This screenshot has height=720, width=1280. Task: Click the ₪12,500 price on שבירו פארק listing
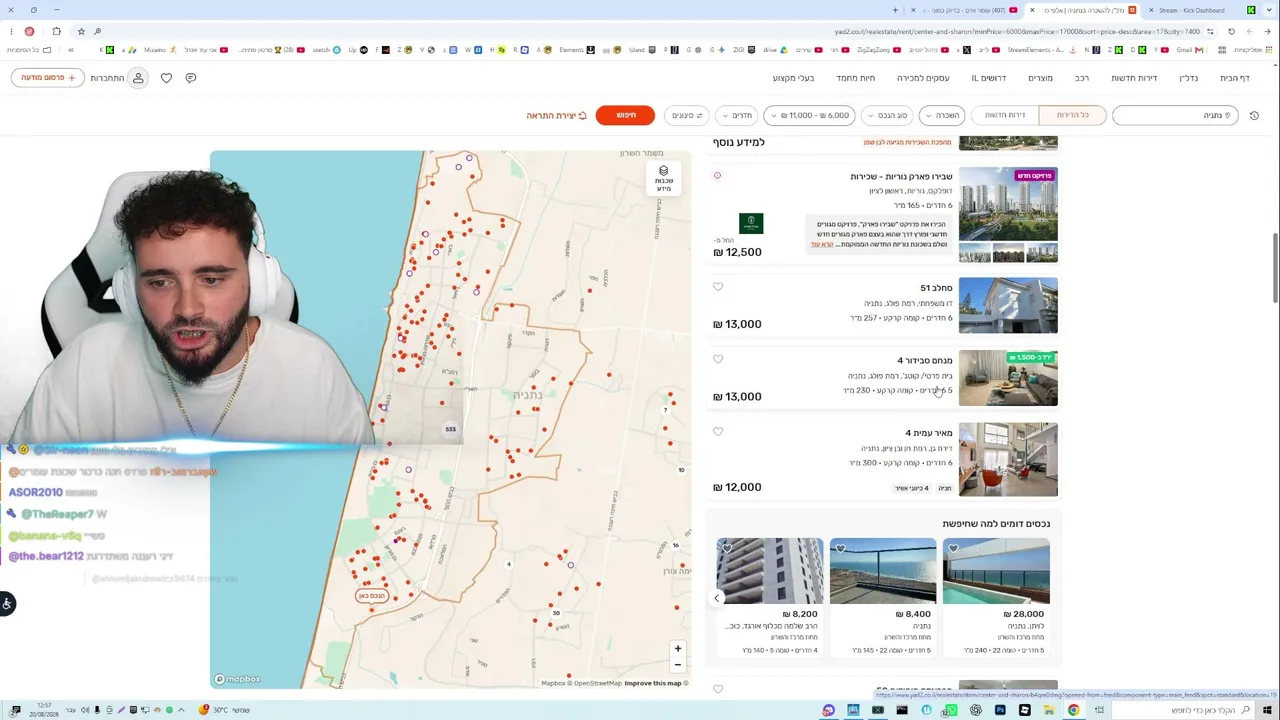point(737,252)
